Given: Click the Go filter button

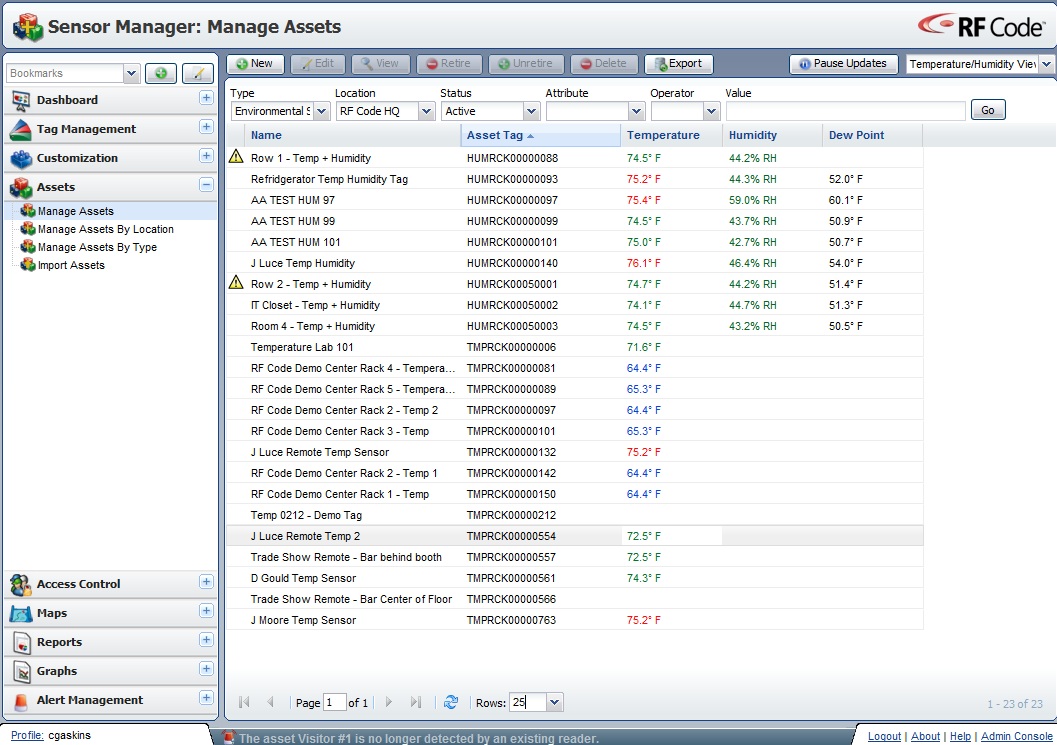Looking at the screenshot, I should 988,110.
